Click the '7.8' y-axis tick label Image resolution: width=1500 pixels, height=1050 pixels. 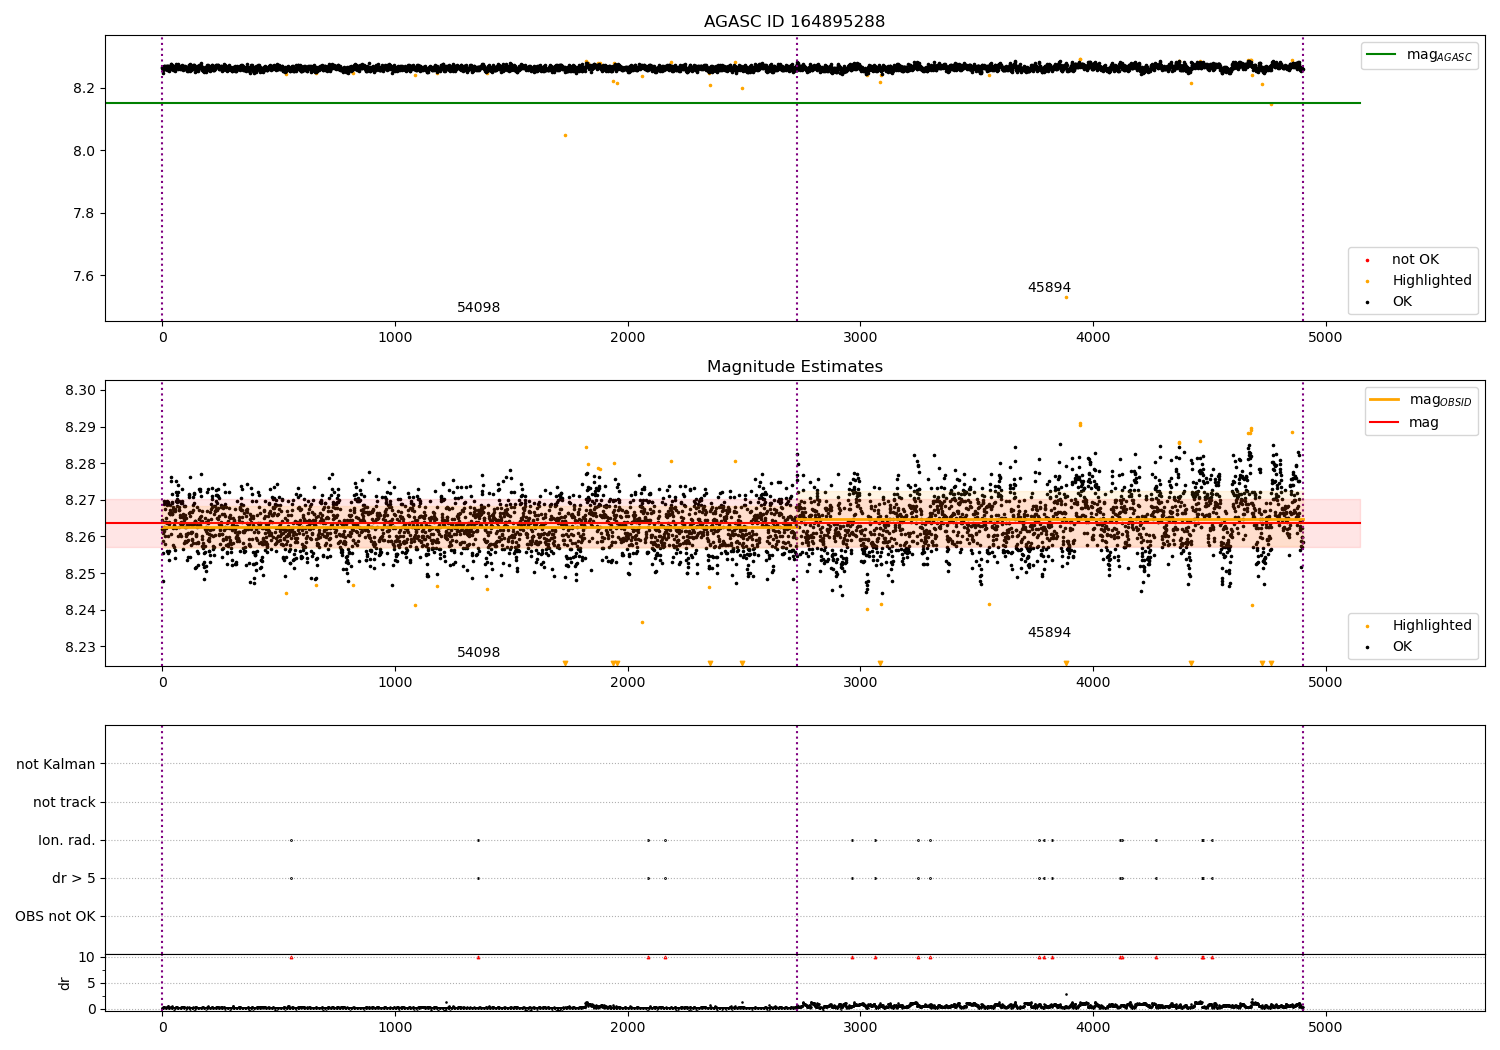[x=84, y=214]
